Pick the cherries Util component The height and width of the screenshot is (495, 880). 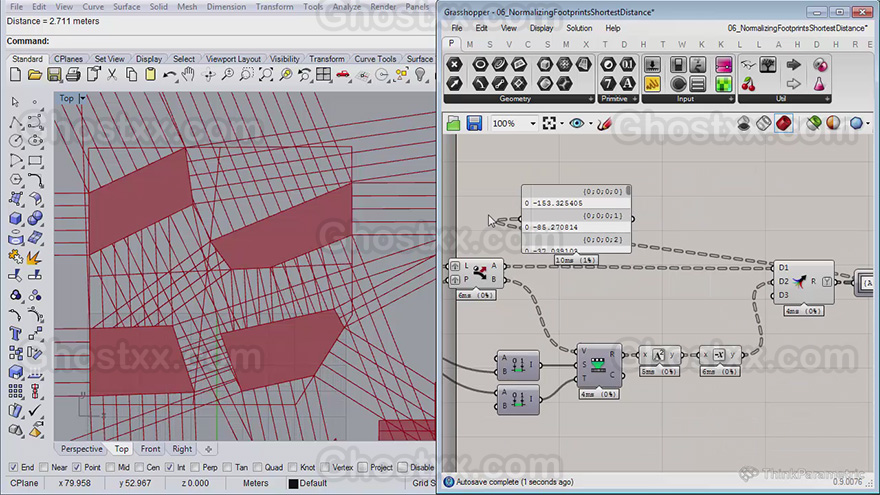pos(748,84)
